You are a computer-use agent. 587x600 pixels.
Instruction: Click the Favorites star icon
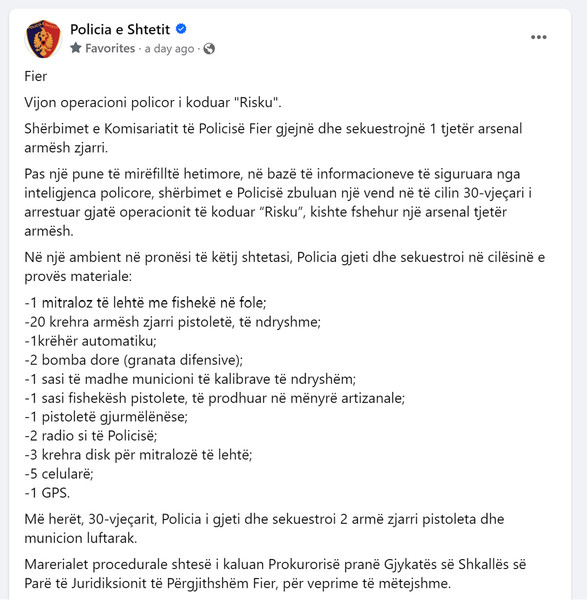coord(76,48)
